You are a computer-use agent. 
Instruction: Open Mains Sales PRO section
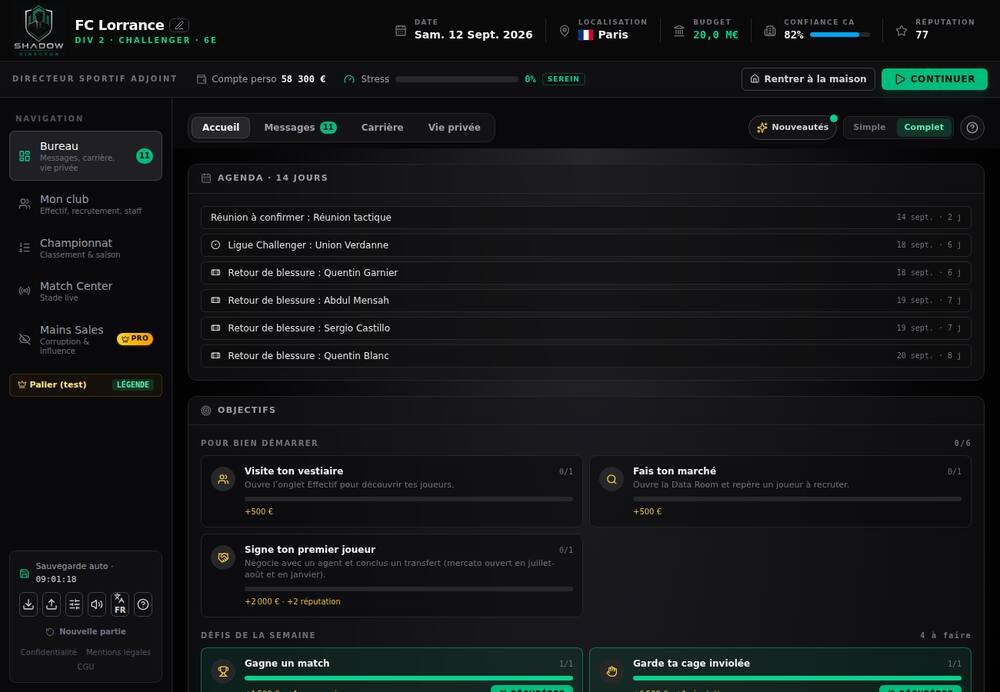[x=85, y=339]
